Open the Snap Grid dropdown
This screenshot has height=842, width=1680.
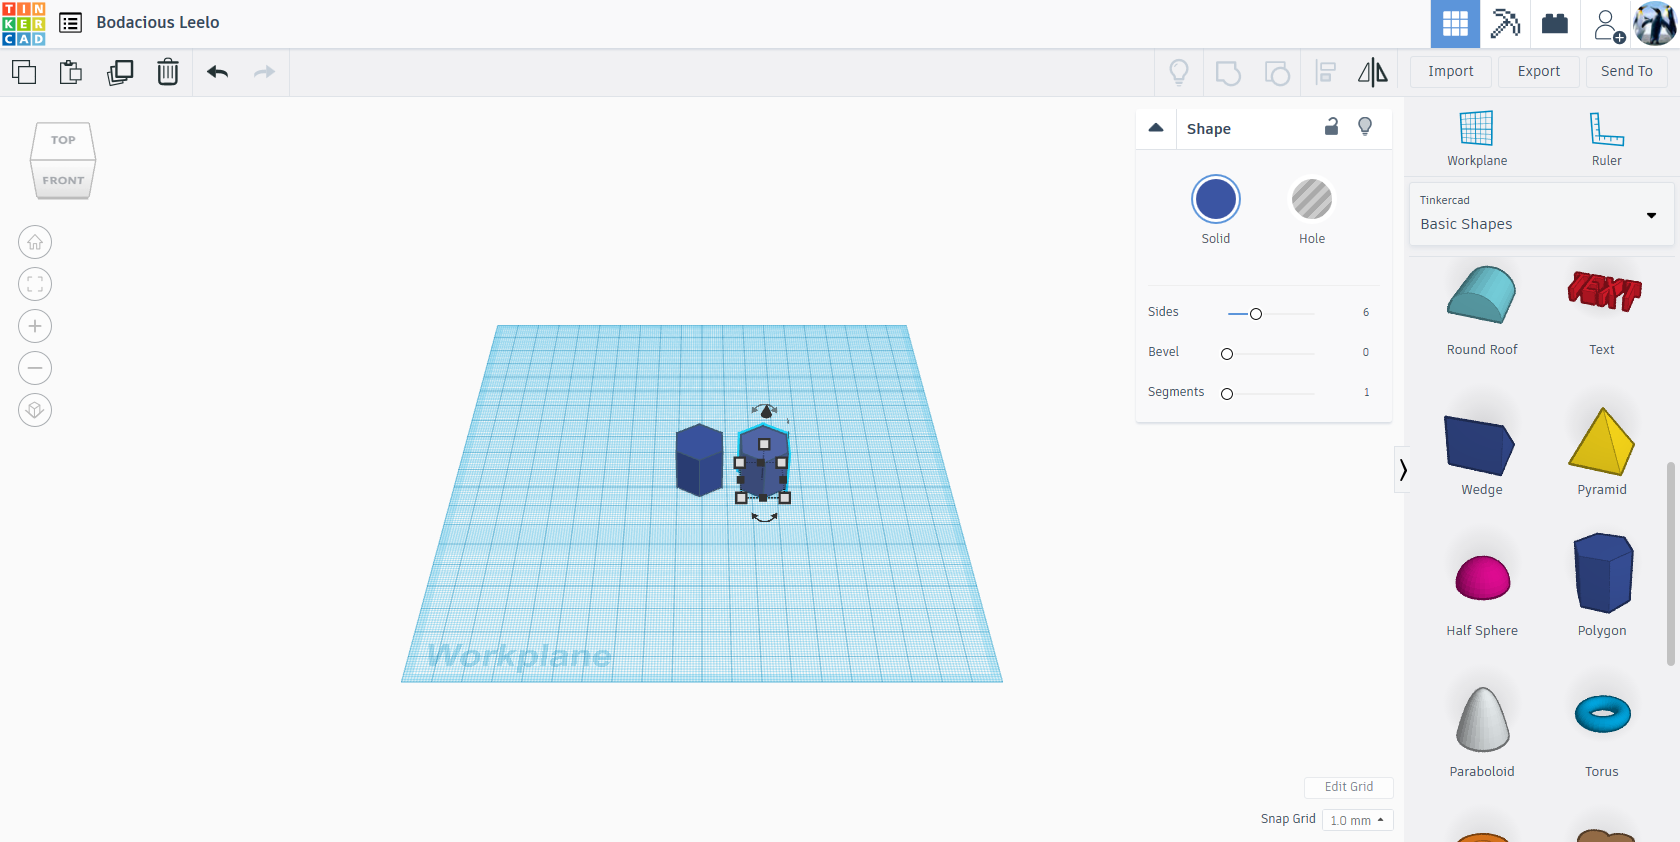coord(1358,820)
